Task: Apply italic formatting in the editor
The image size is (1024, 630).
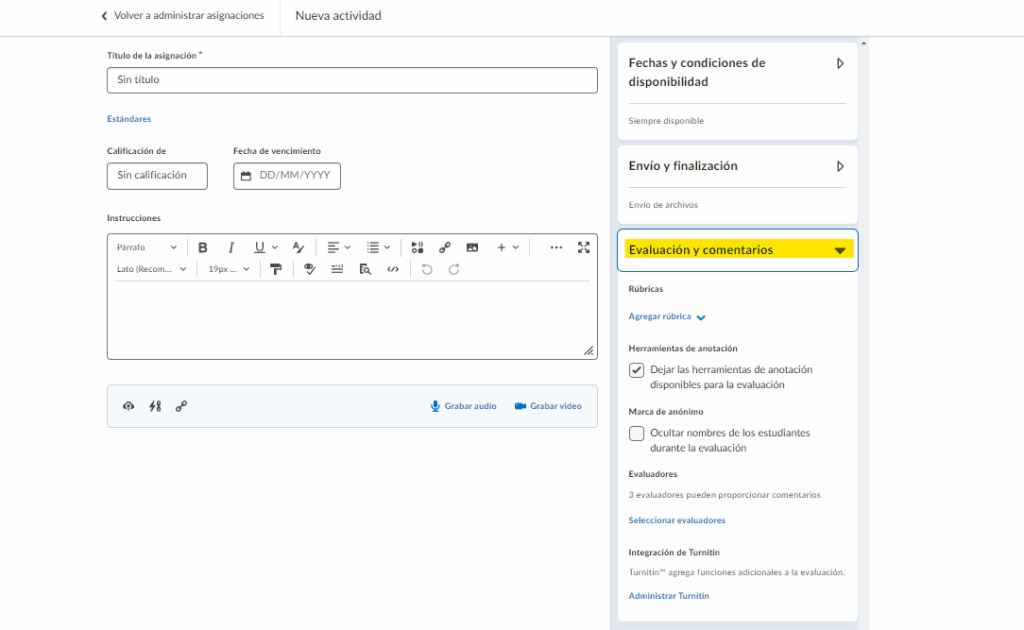Action: click(231, 247)
